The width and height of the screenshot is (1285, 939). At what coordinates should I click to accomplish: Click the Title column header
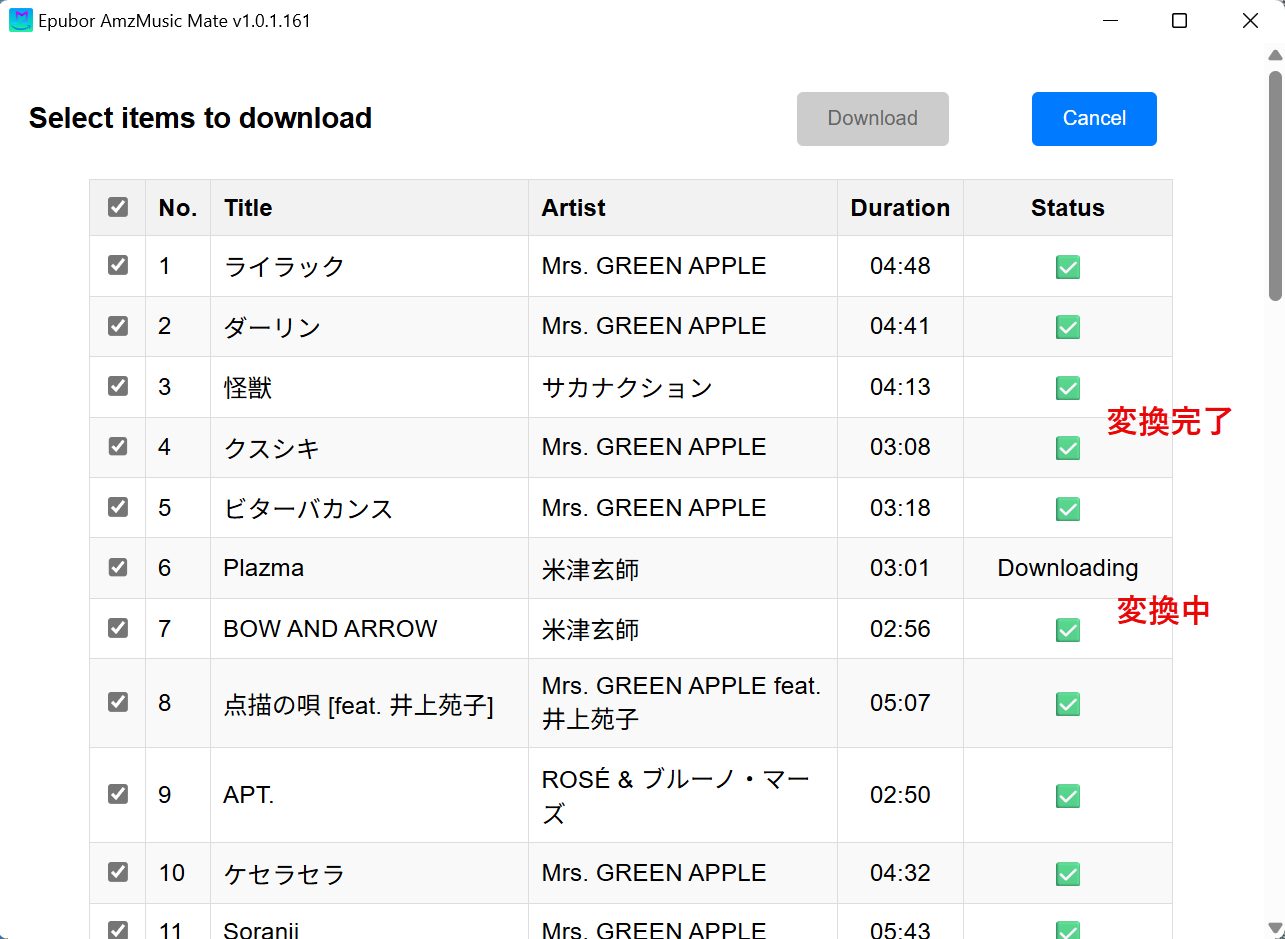(x=248, y=208)
